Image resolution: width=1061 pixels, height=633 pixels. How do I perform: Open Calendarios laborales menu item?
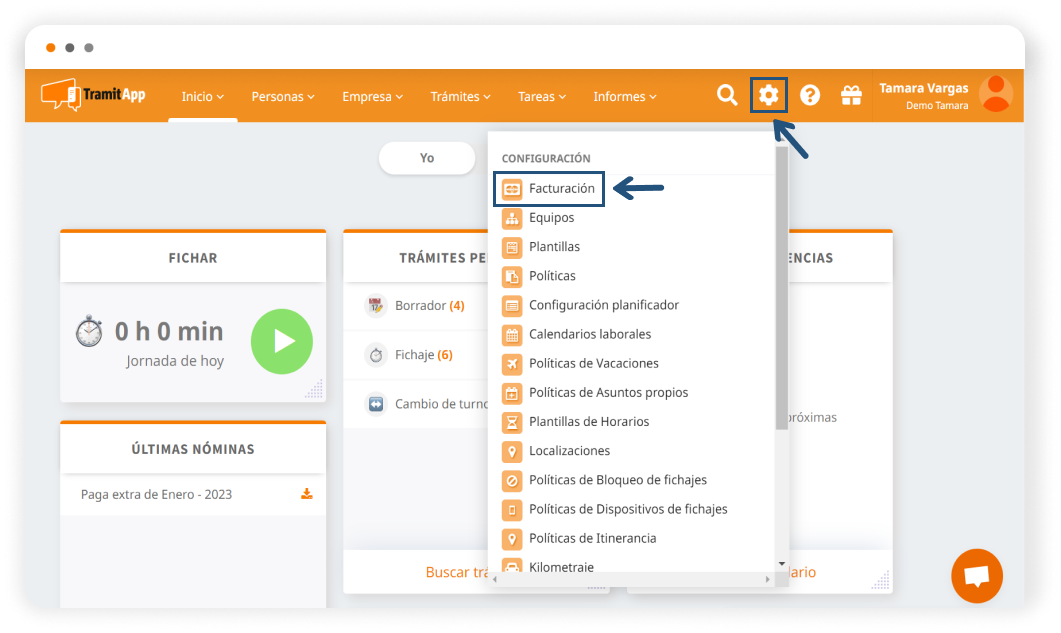pyautogui.click(x=589, y=334)
